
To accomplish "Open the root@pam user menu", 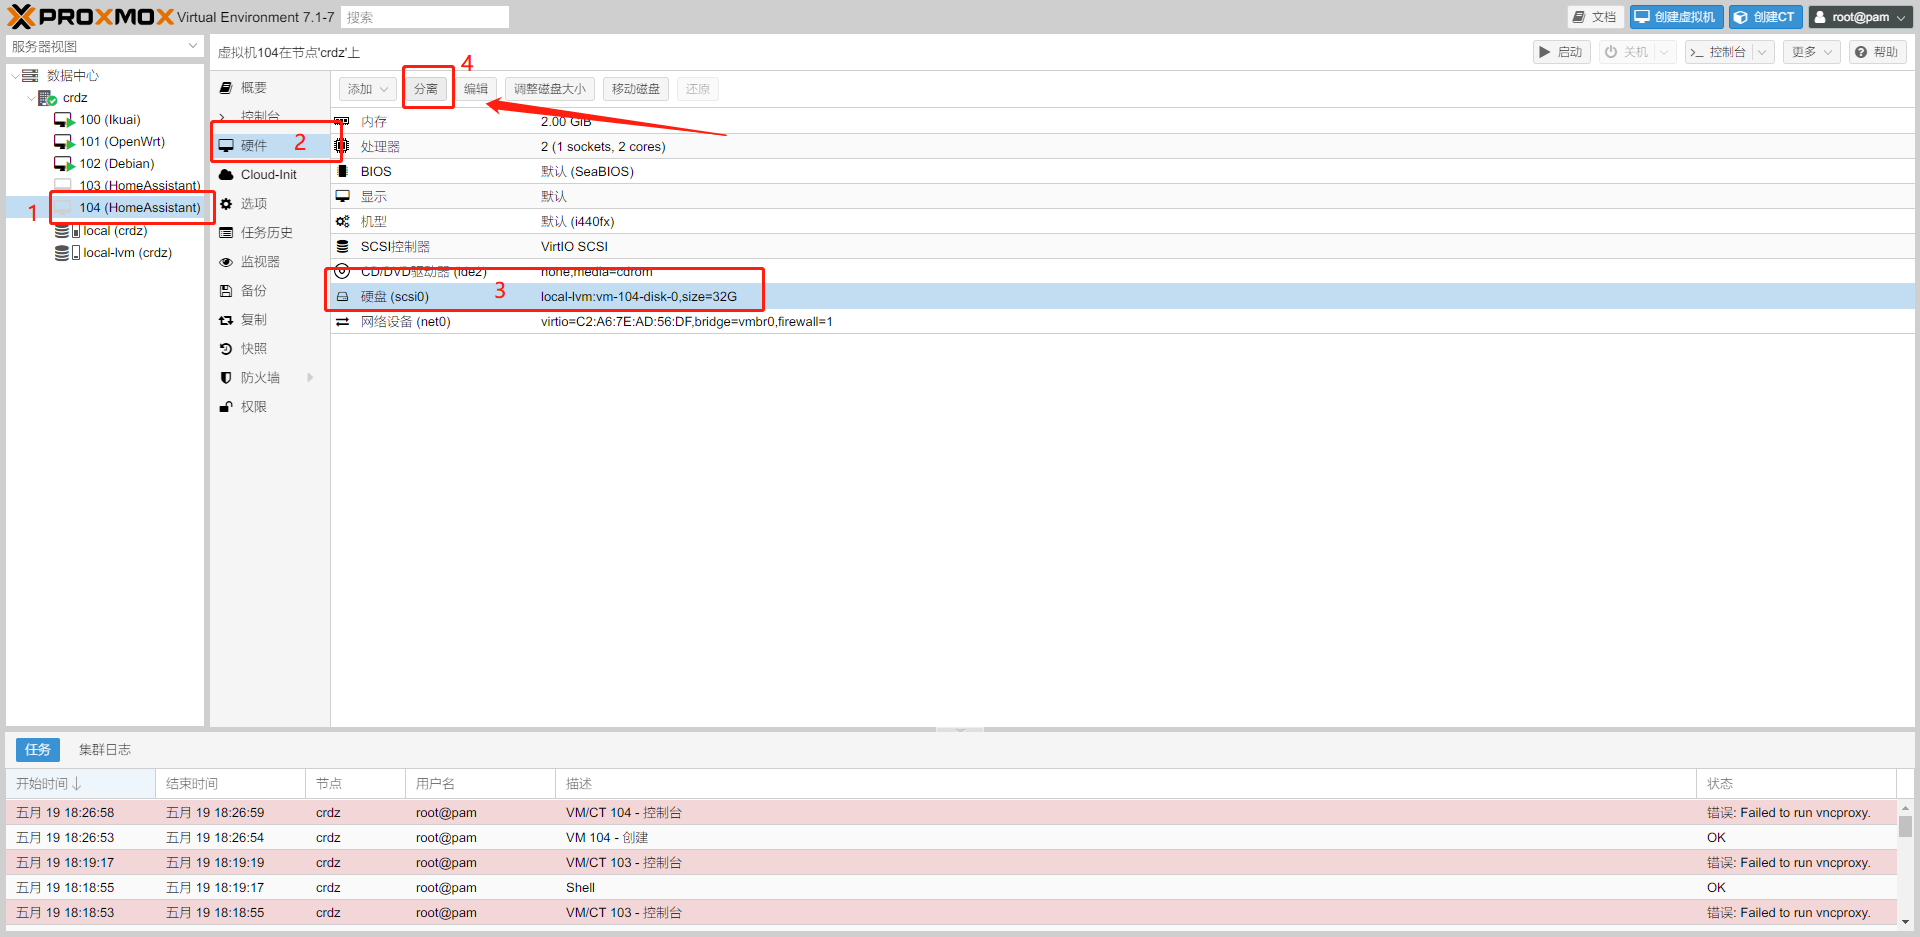I will click(x=1860, y=17).
